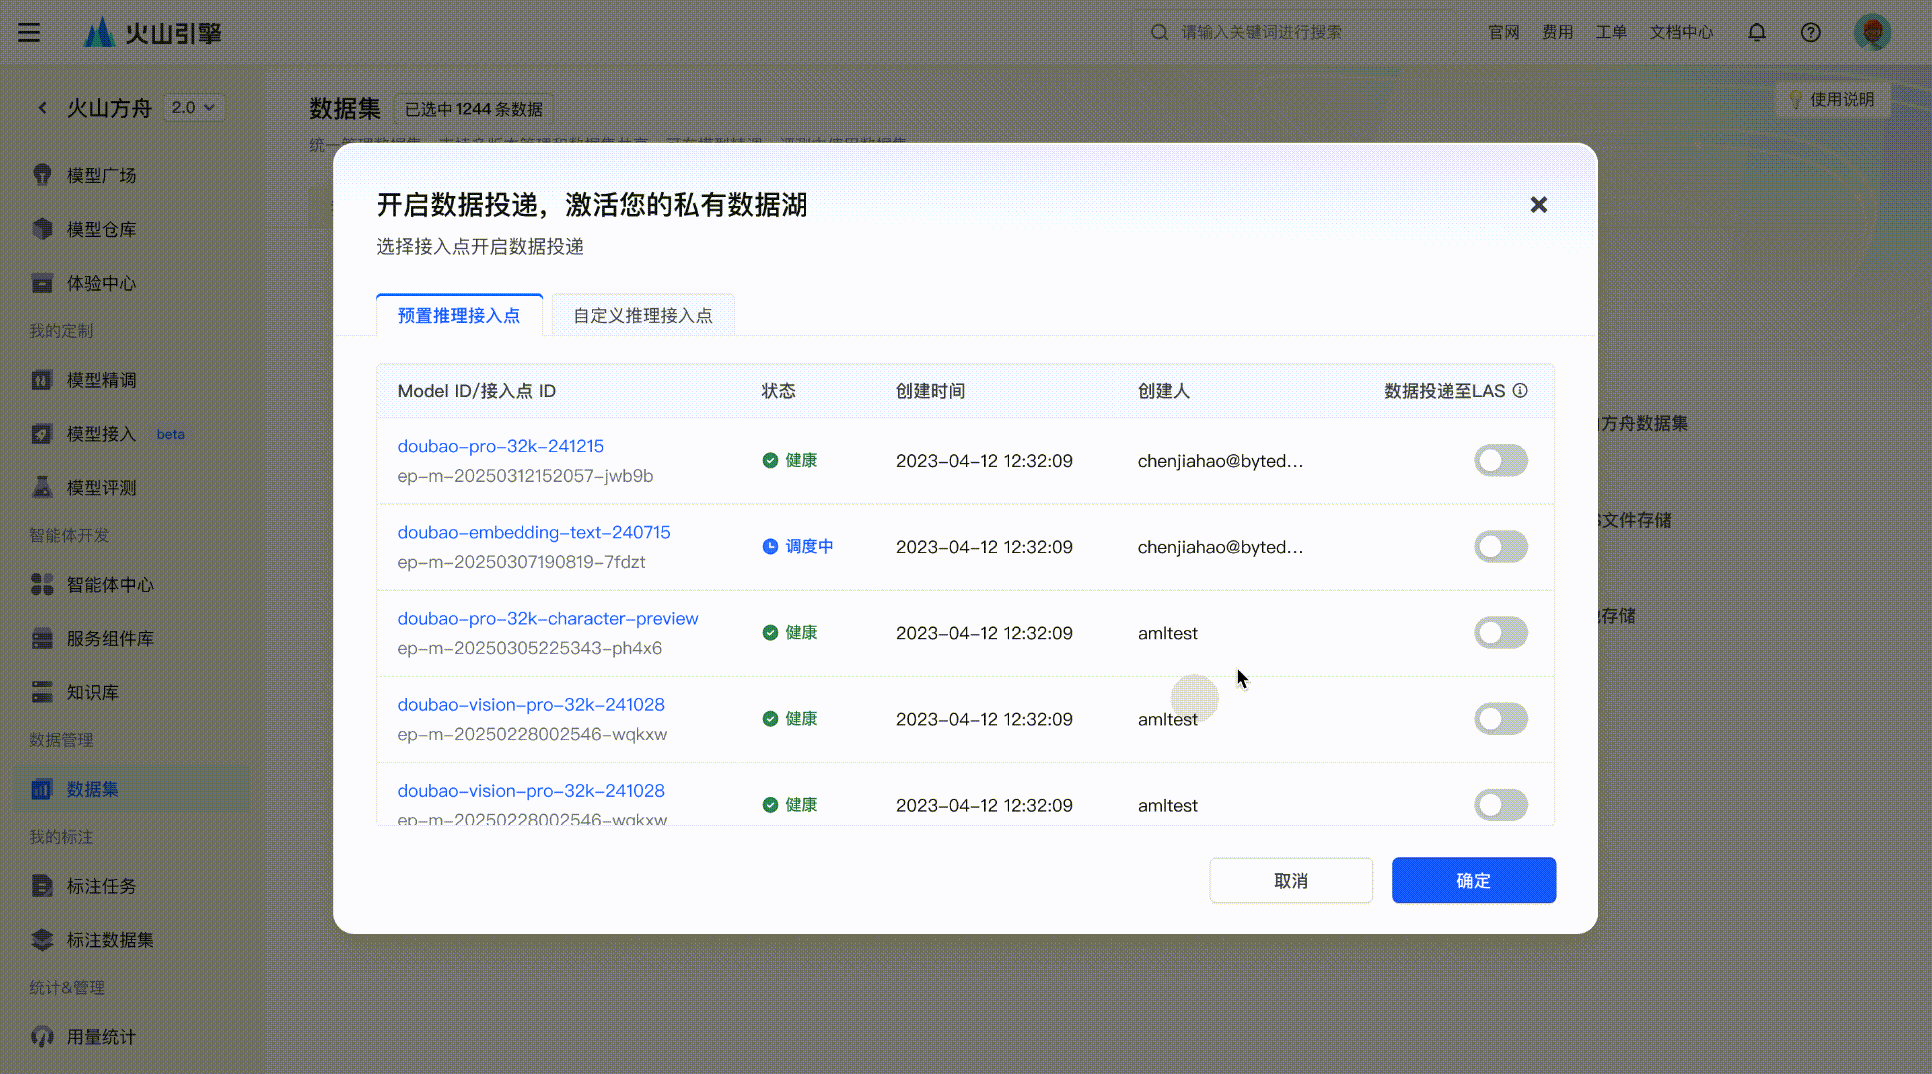Click the user avatar at top right

click(1872, 32)
